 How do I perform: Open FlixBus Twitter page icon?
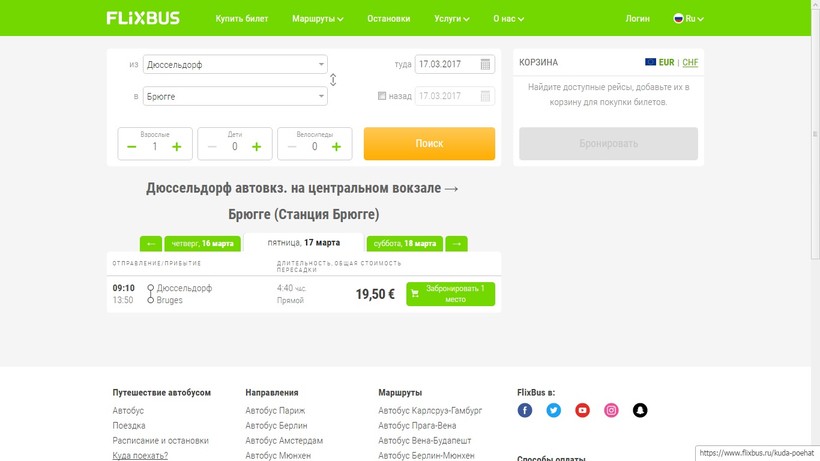pyautogui.click(x=554, y=410)
